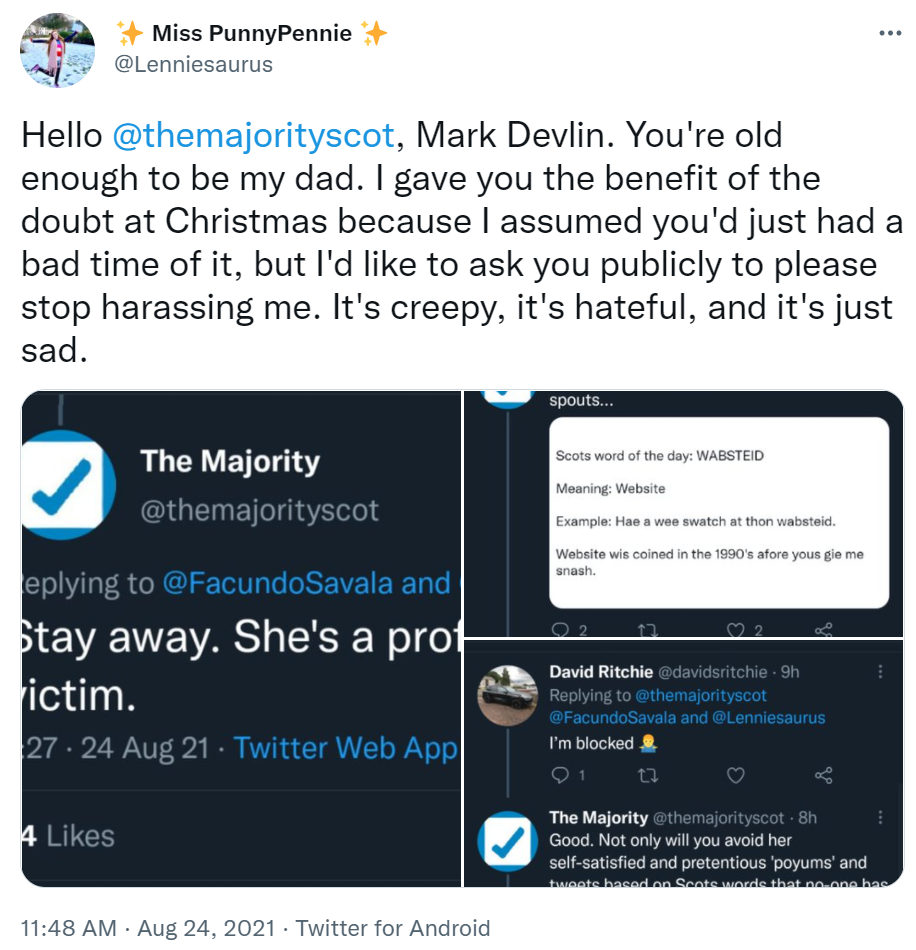The image size is (916, 950).
Task: Click the reply icon under WABSTEID card
Action: click(x=561, y=630)
